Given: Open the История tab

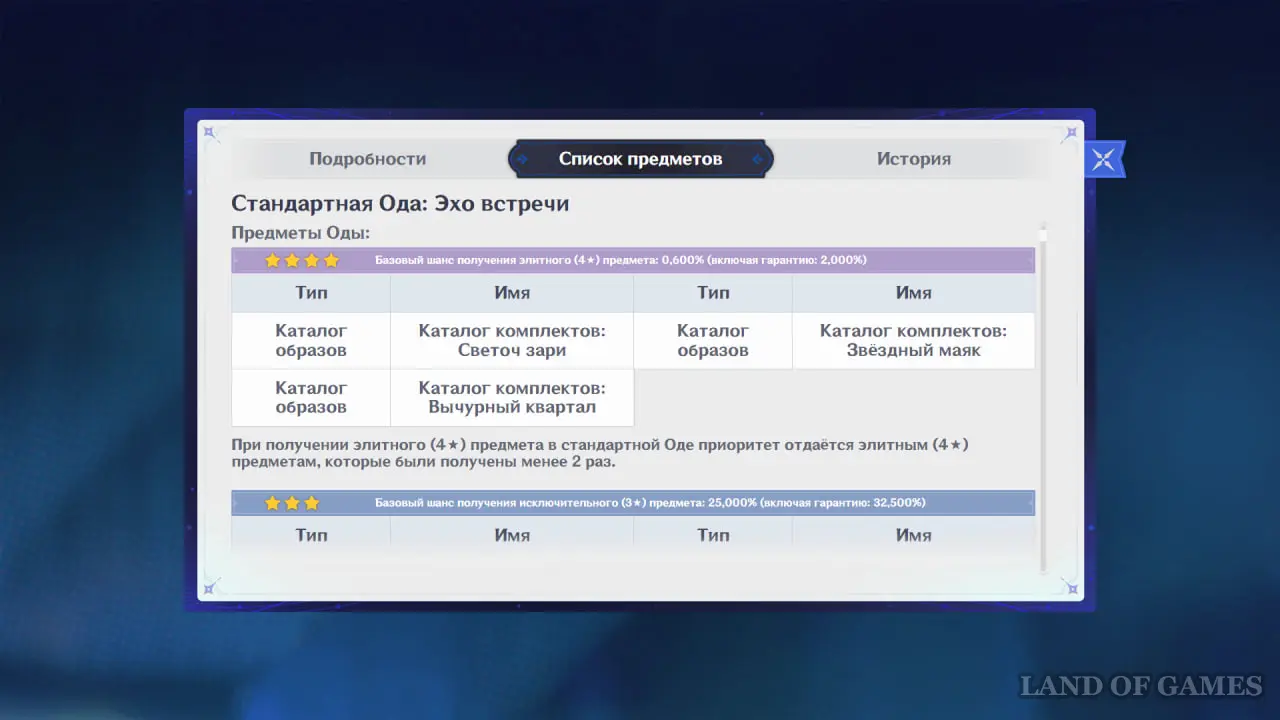Looking at the screenshot, I should pos(913,159).
